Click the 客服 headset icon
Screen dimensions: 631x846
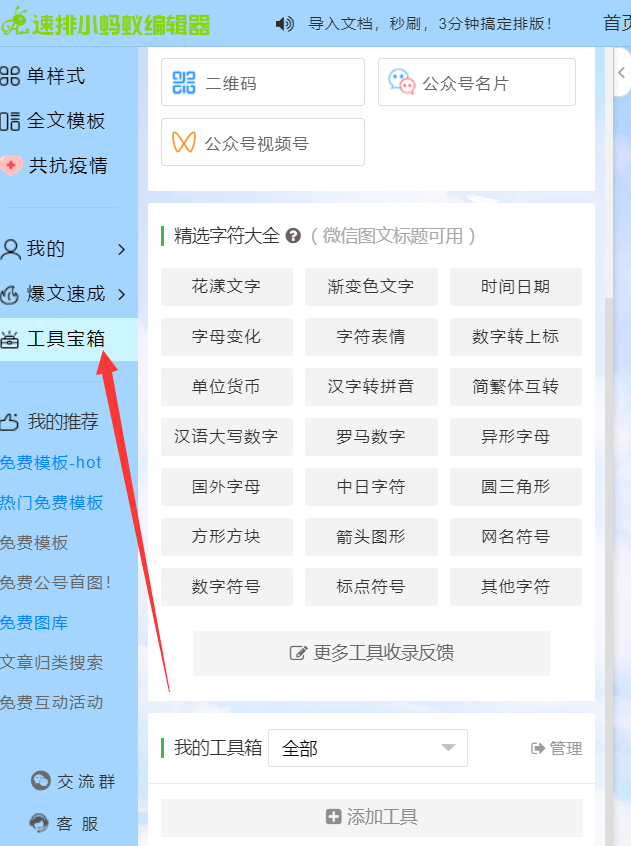[39, 823]
